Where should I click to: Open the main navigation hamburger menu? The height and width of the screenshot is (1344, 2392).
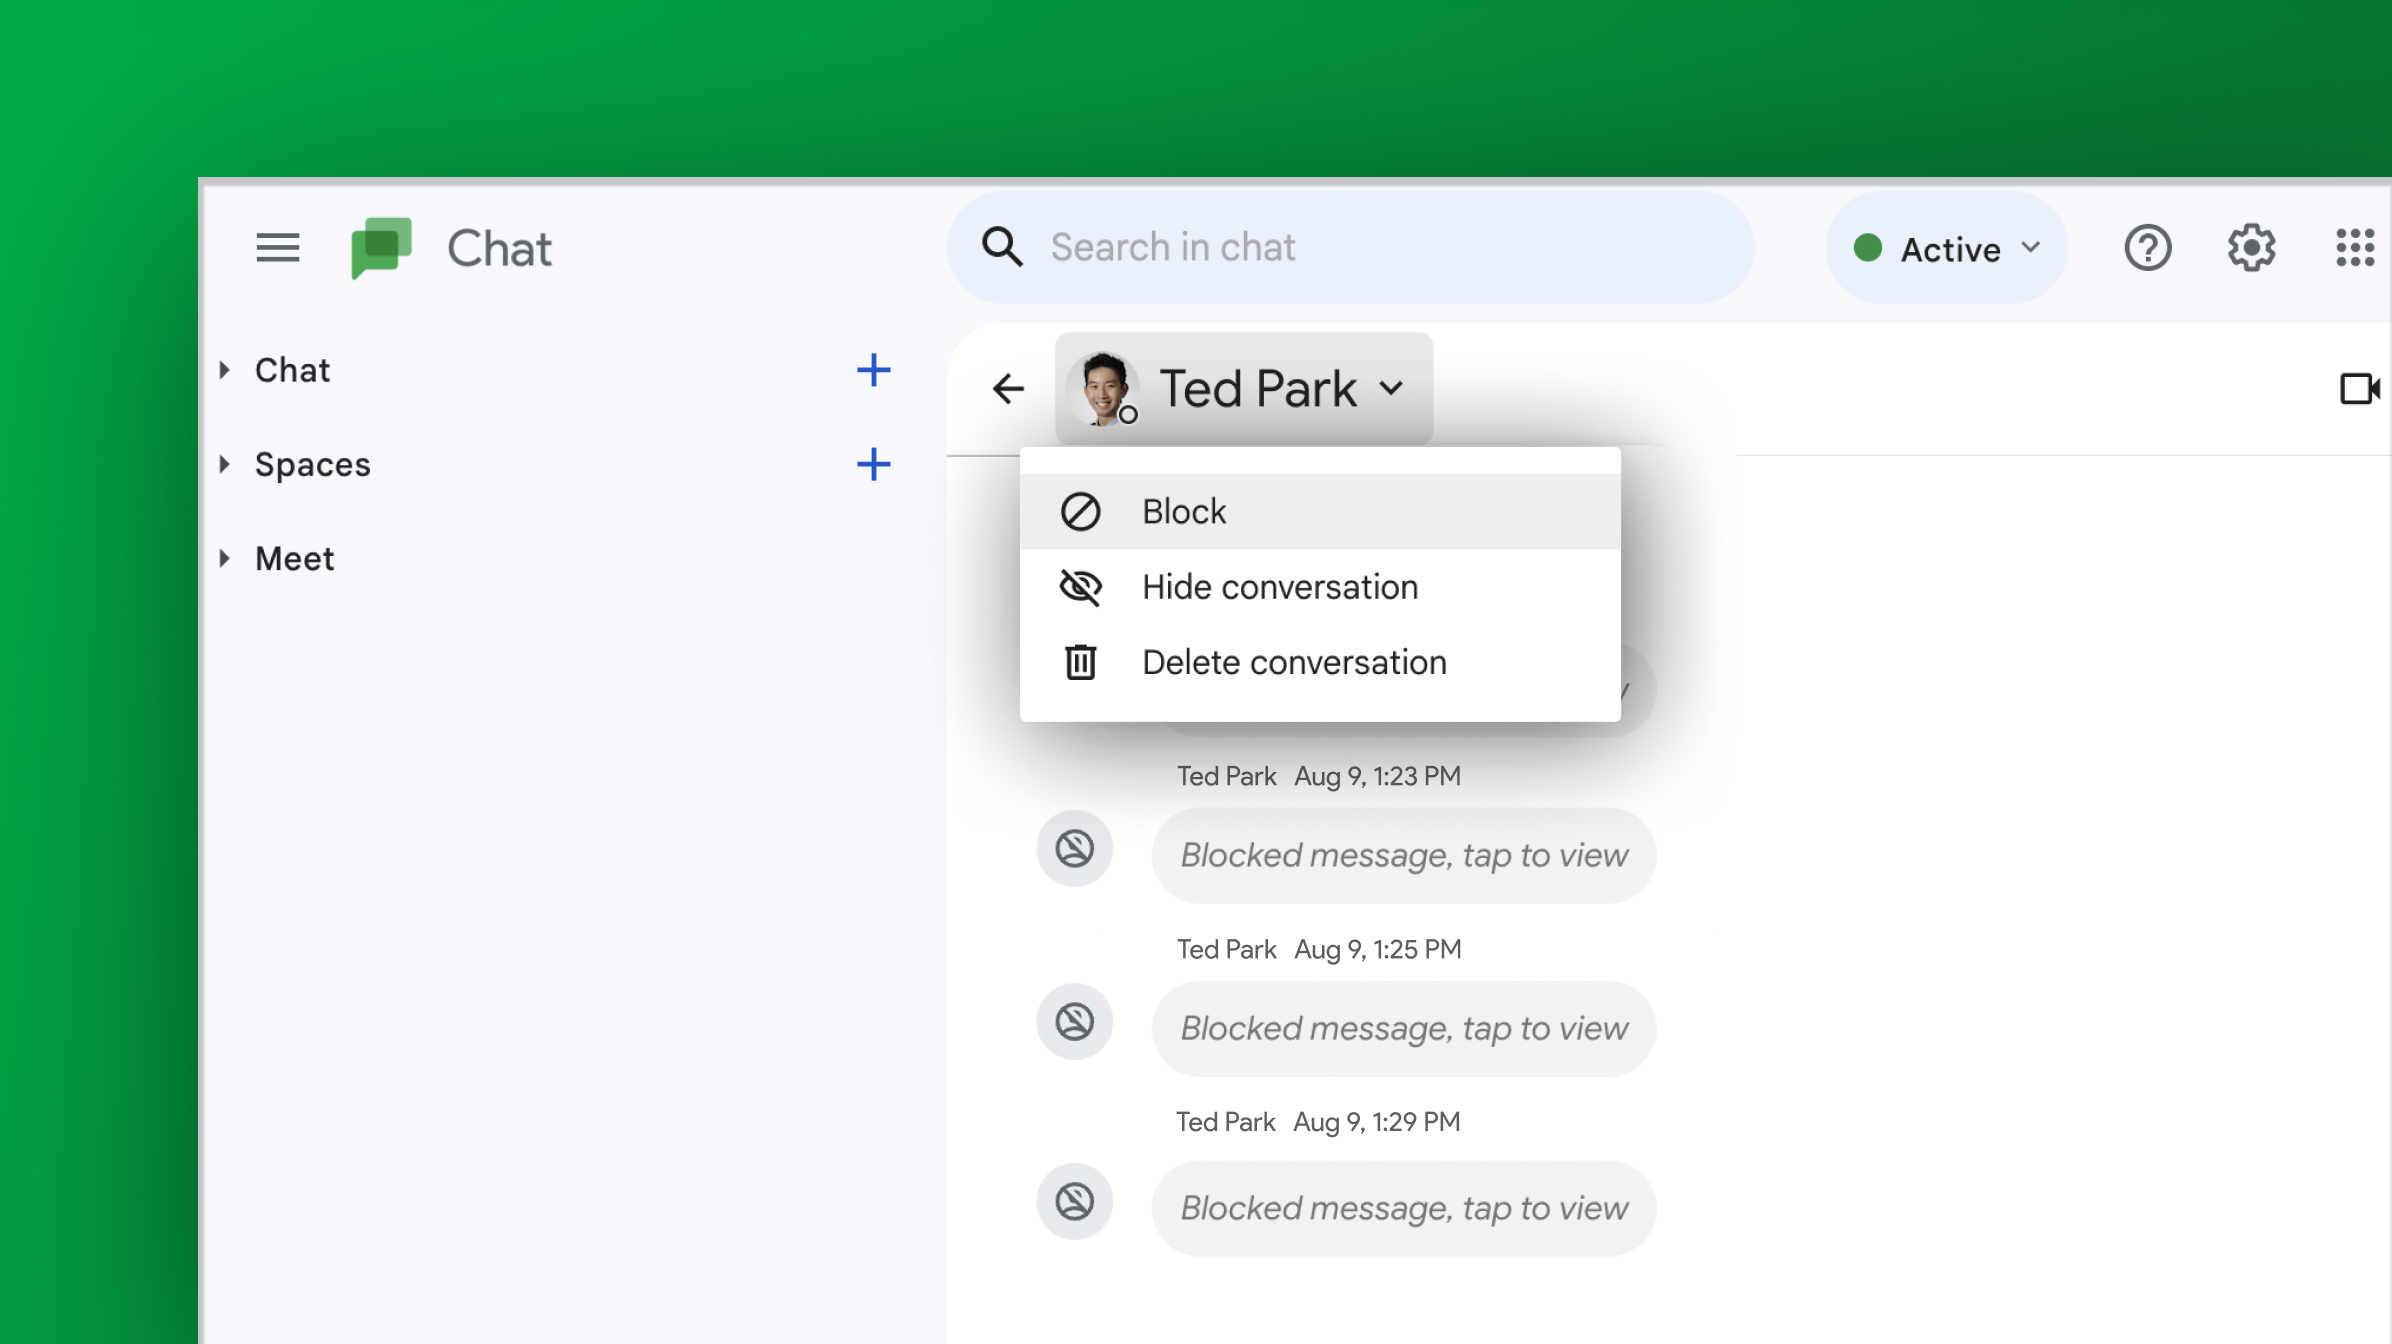coord(277,248)
